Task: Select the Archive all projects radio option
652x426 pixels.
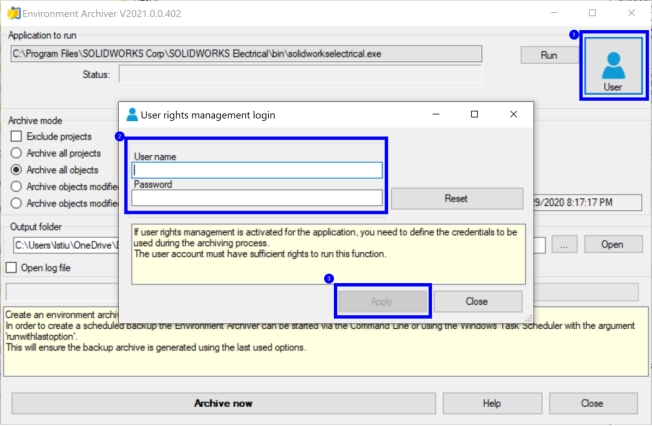Action: (16, 153)
